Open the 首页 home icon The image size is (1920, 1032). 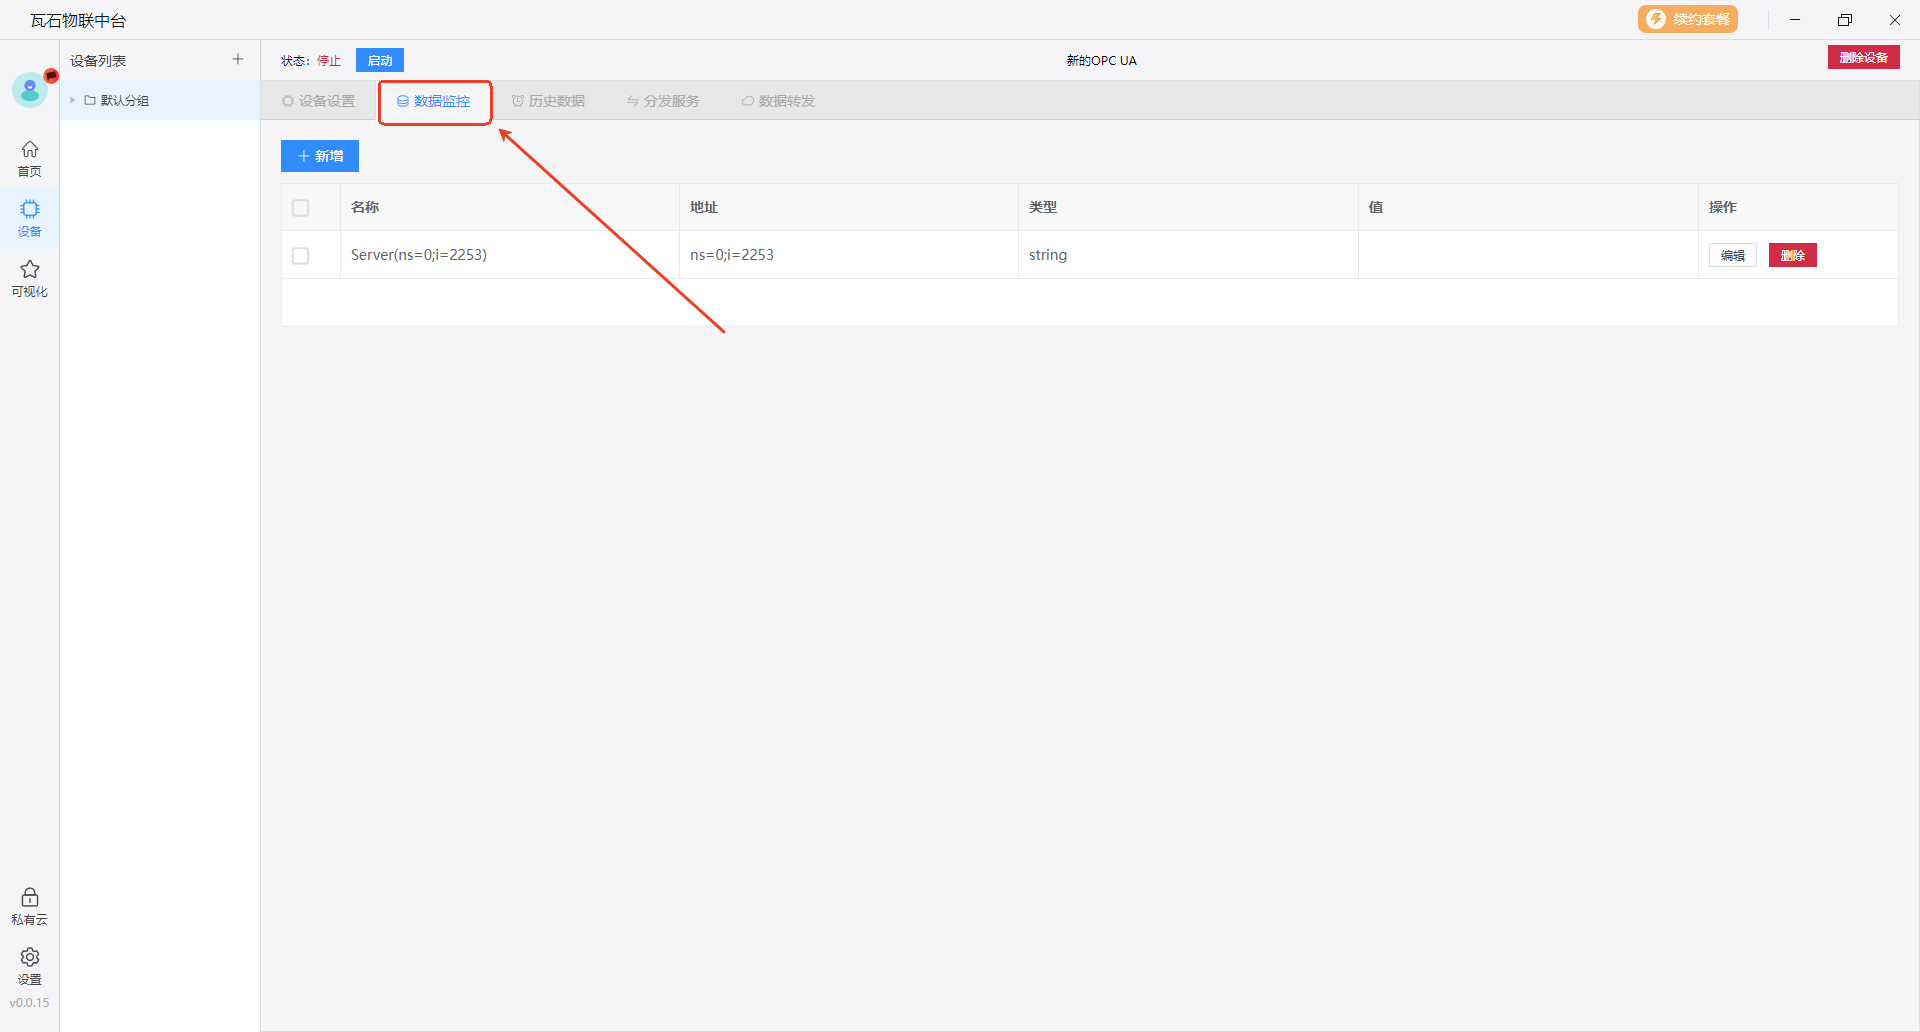tap(30, 157)
